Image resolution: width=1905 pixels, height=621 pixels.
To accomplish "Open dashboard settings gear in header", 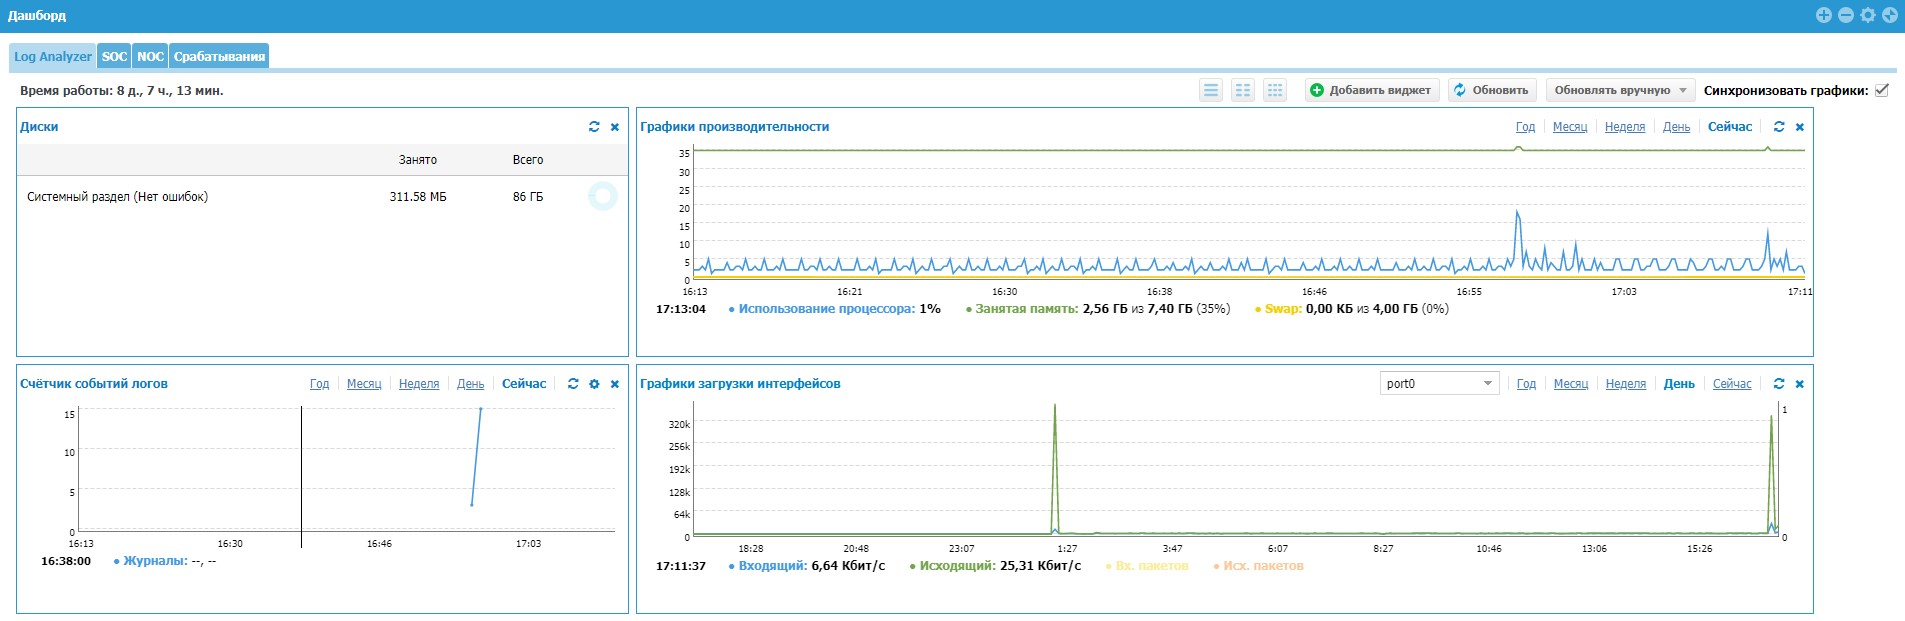I will tap(1868, 15).
